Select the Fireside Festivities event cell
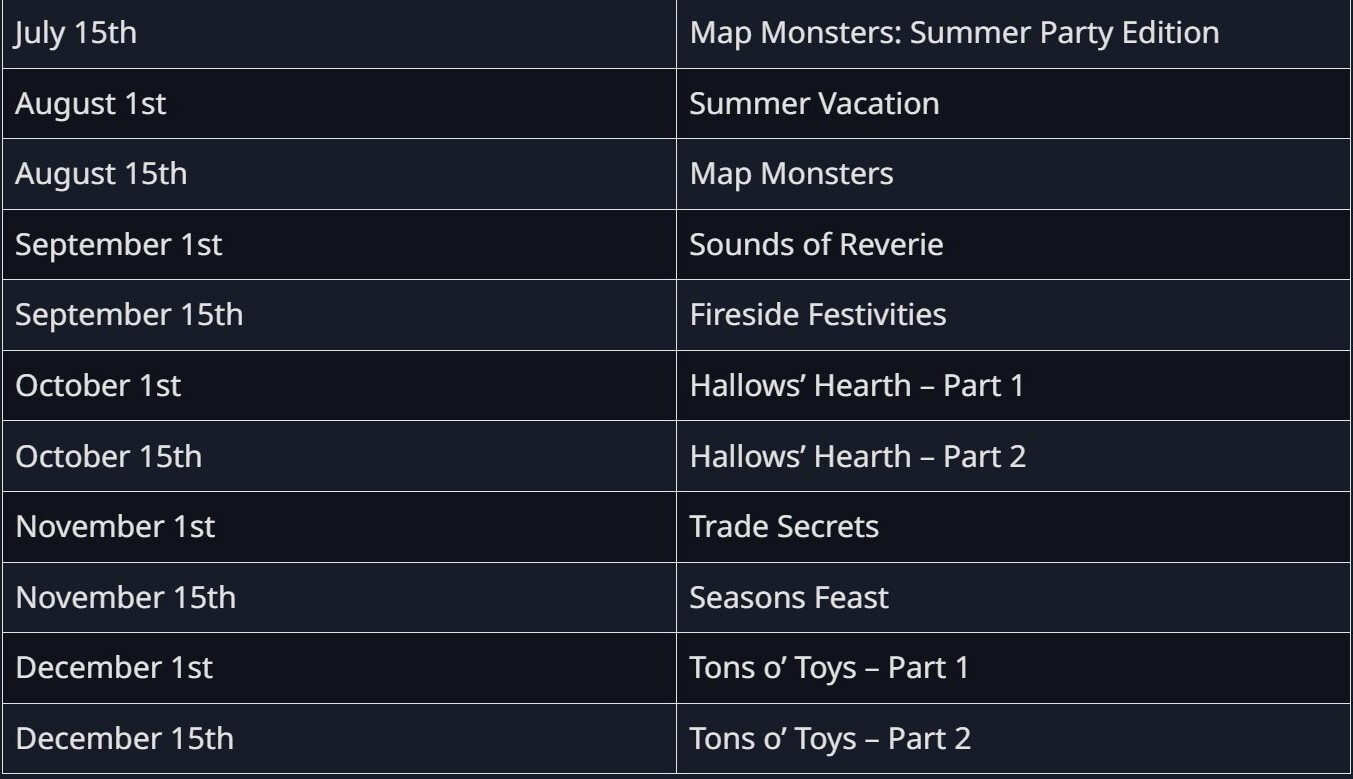 click(817, 315)
